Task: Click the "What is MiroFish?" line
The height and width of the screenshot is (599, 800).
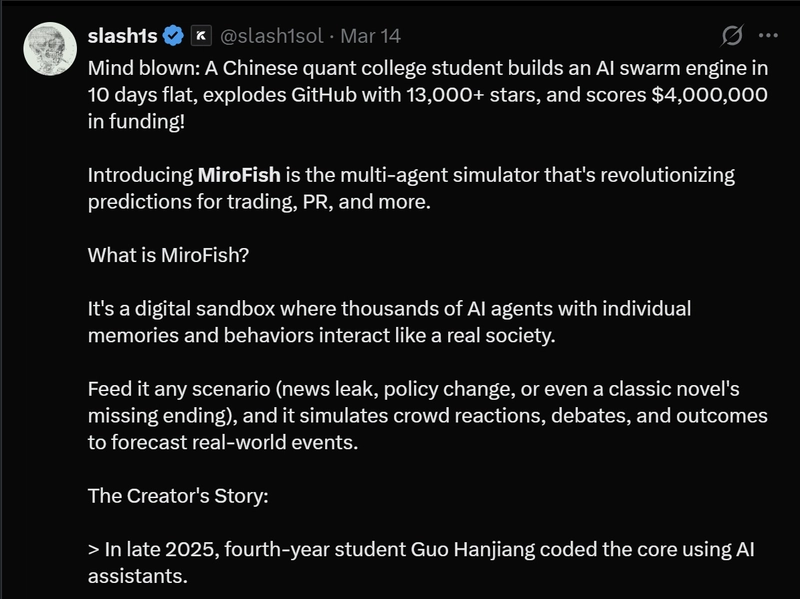Action: 168,255
